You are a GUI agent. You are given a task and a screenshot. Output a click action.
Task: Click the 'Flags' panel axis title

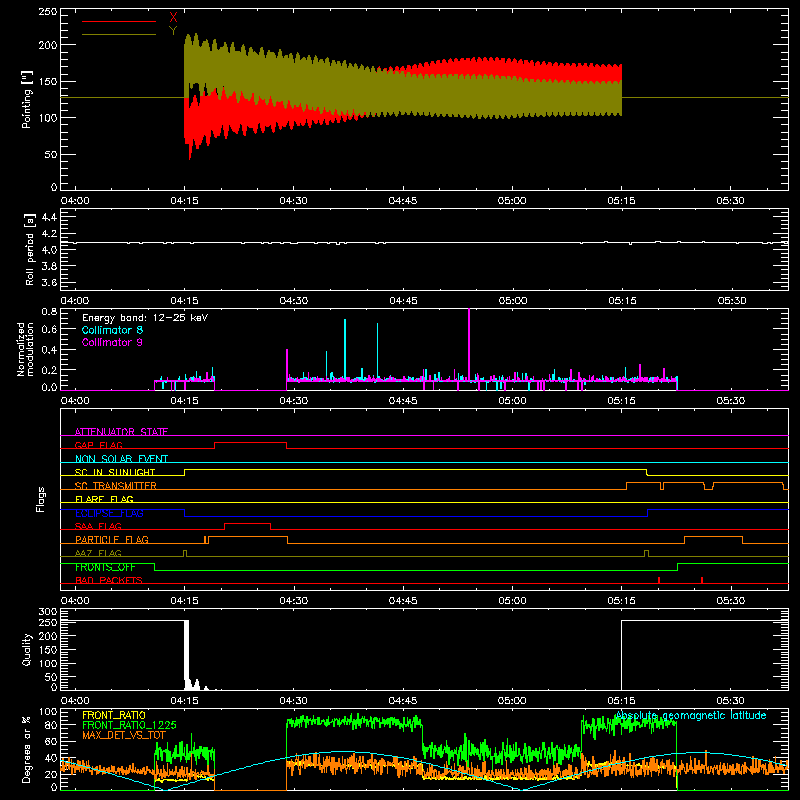pos(41,499)
